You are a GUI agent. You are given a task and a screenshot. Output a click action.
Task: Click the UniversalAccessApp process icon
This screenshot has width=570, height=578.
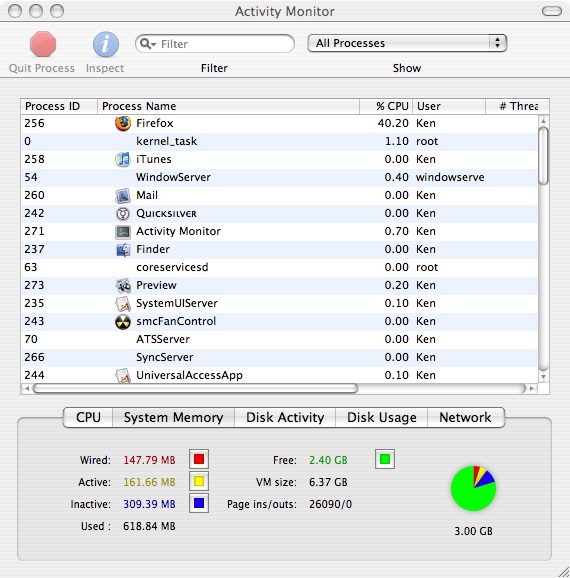(x=123, y=375)
